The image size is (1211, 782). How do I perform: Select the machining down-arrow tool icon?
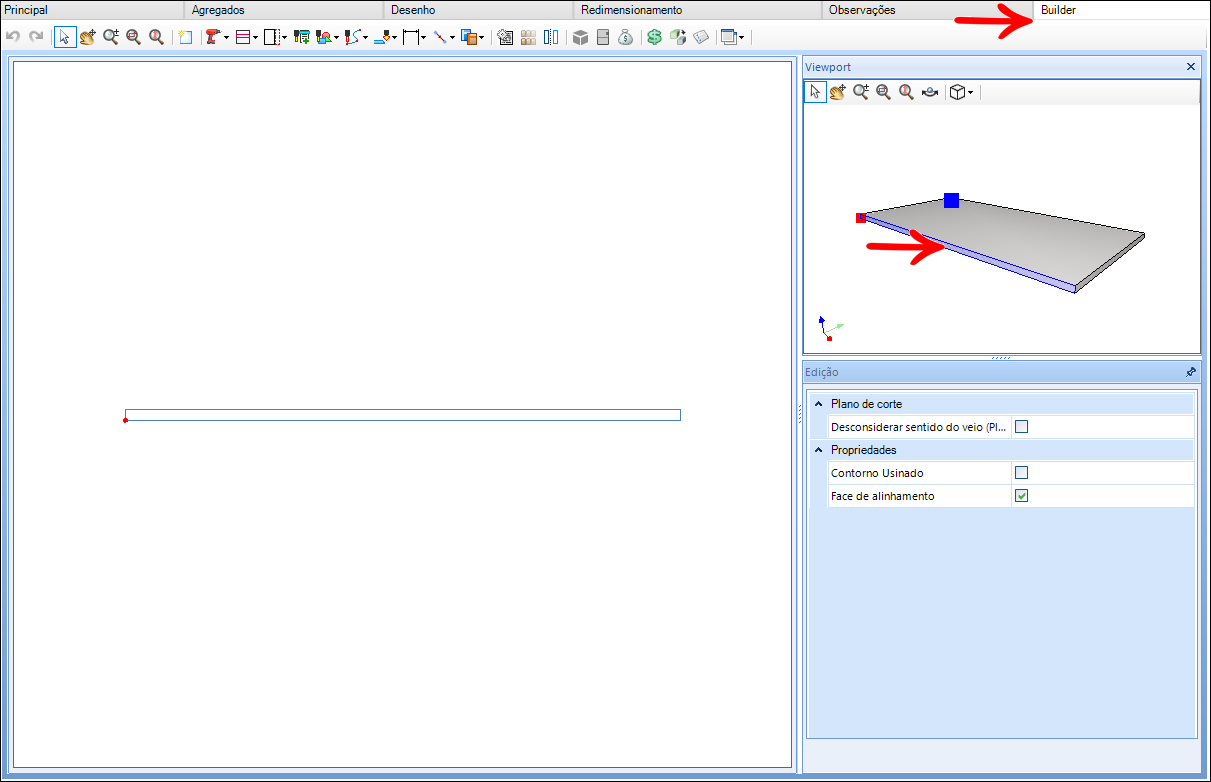382,37
